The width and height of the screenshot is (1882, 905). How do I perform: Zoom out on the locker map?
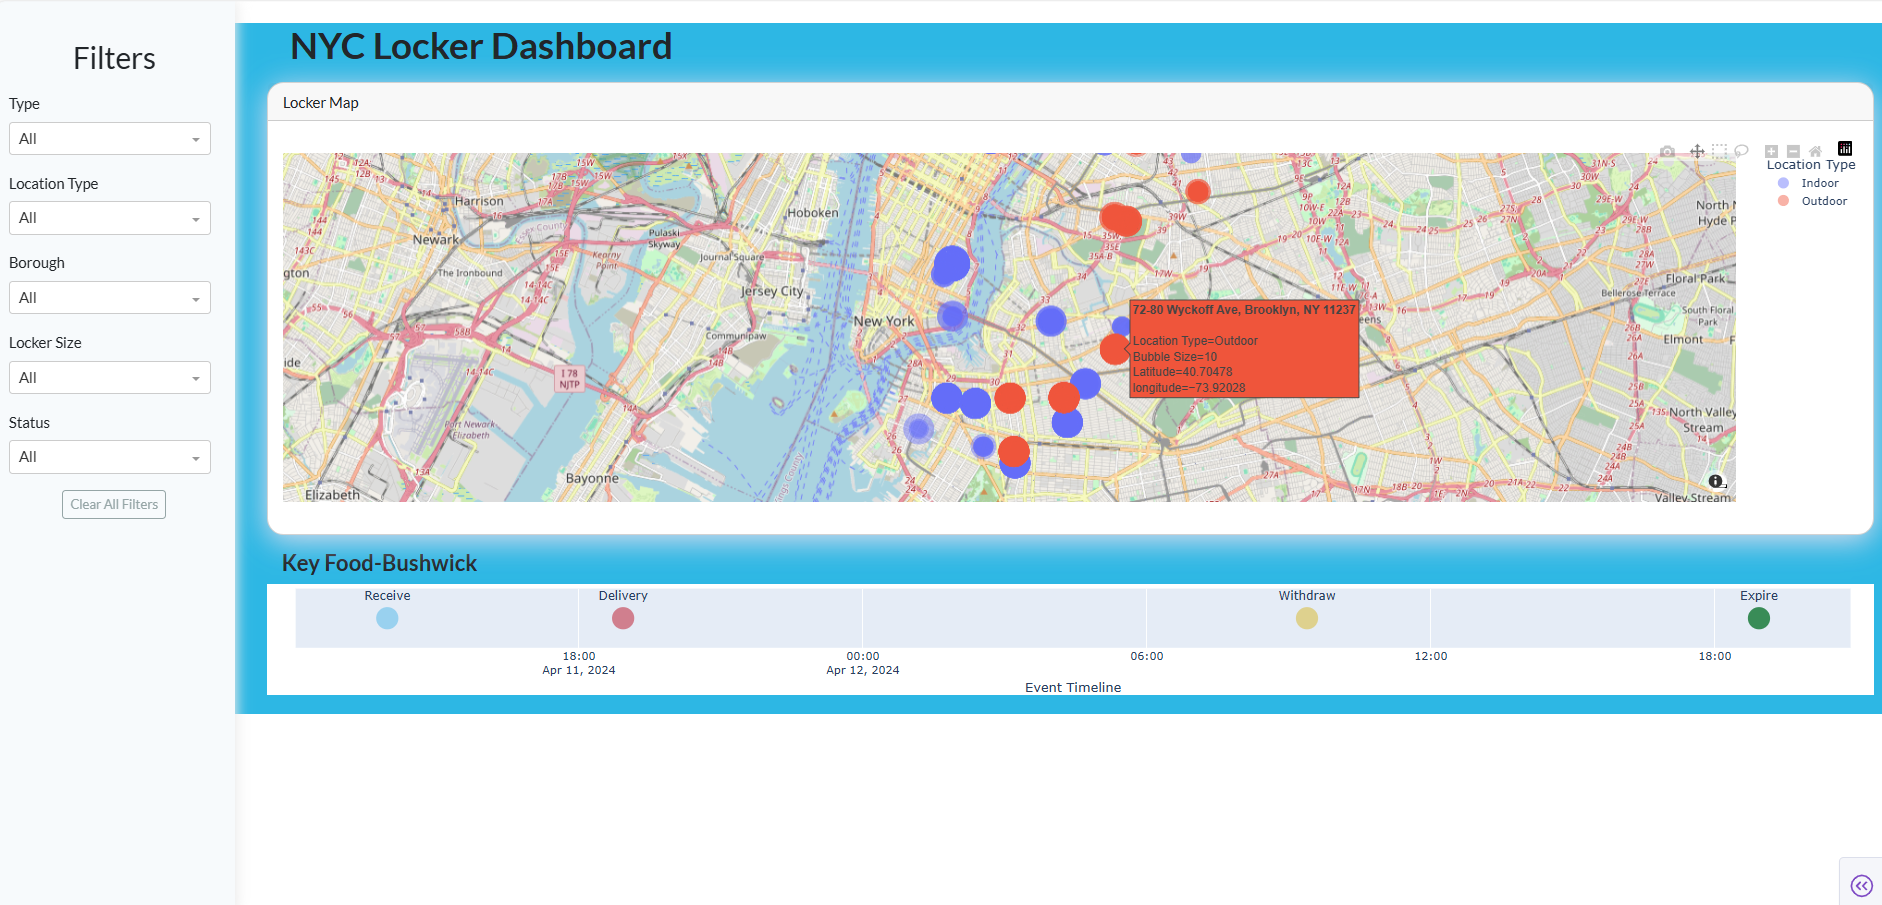(1793, 151)
